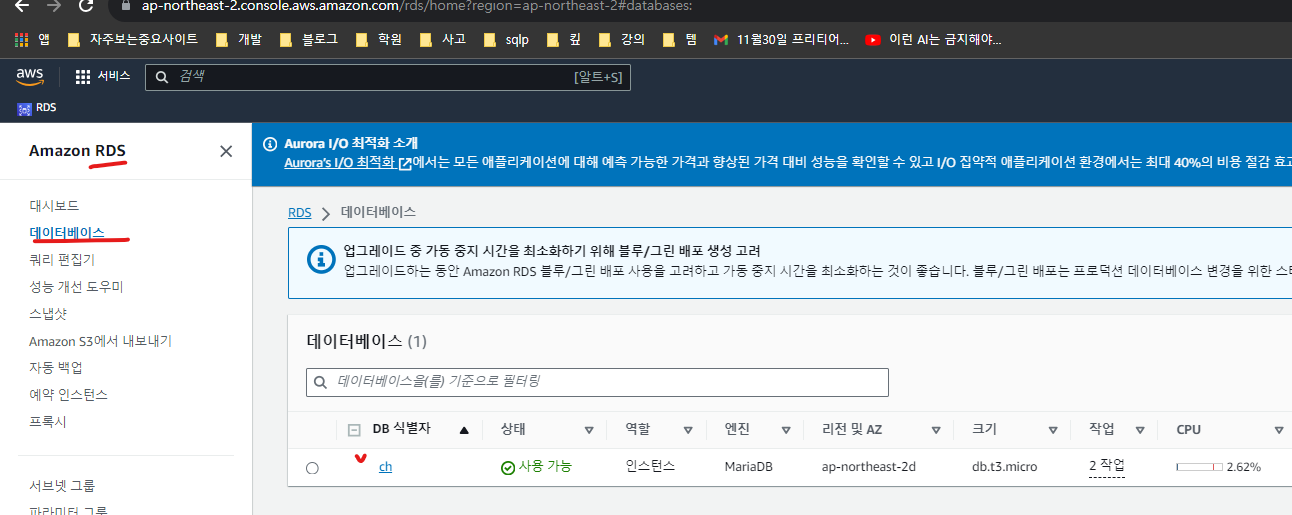1292x515 pixels.
Task: Sort by 역할 column arrow
Action: (x=688, y=430)
